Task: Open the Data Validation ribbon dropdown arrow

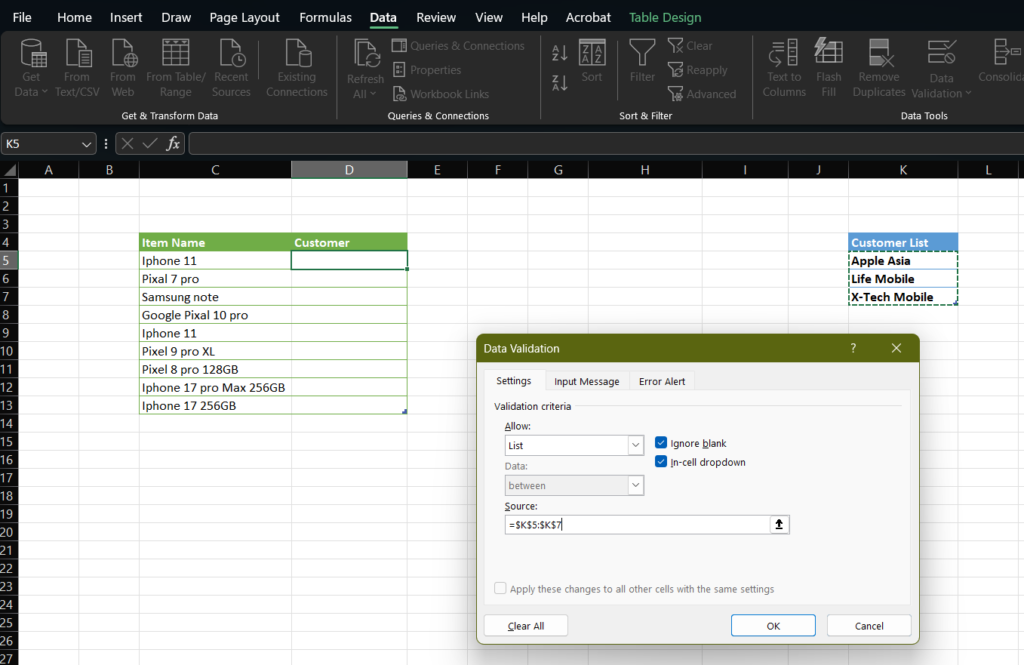Action: point(968,94)
